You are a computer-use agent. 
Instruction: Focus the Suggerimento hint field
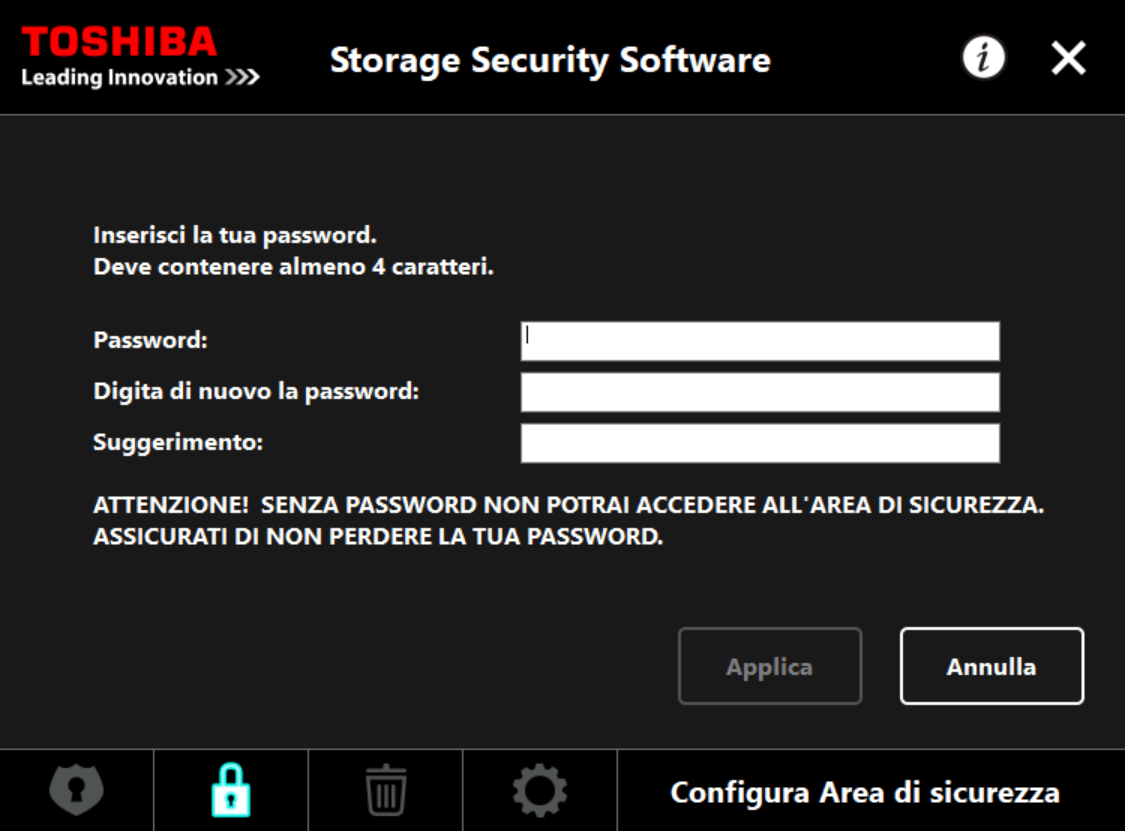760,443
